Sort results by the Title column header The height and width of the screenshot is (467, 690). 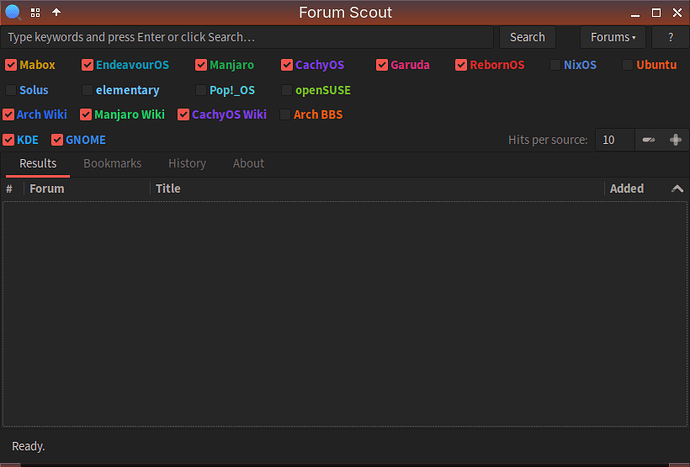point(377,189)
